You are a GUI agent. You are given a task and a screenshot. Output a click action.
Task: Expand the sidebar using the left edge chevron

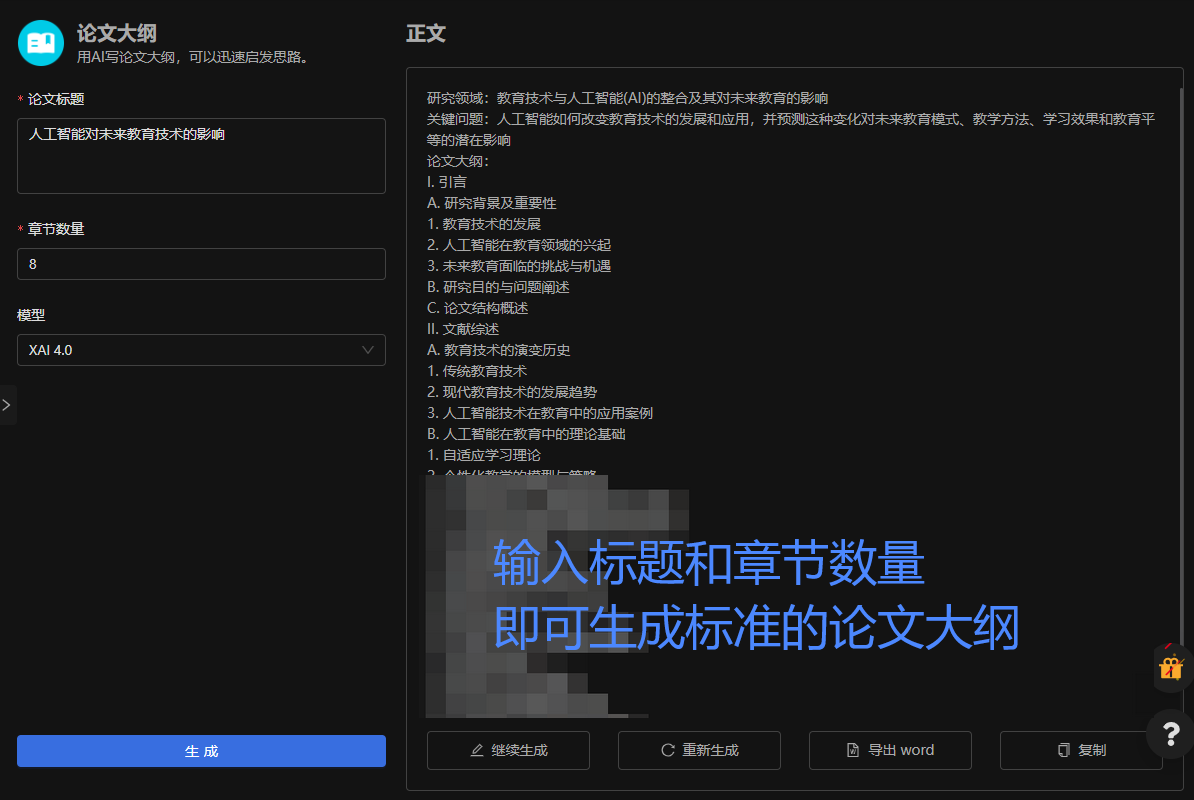click(x=8, y=405)
